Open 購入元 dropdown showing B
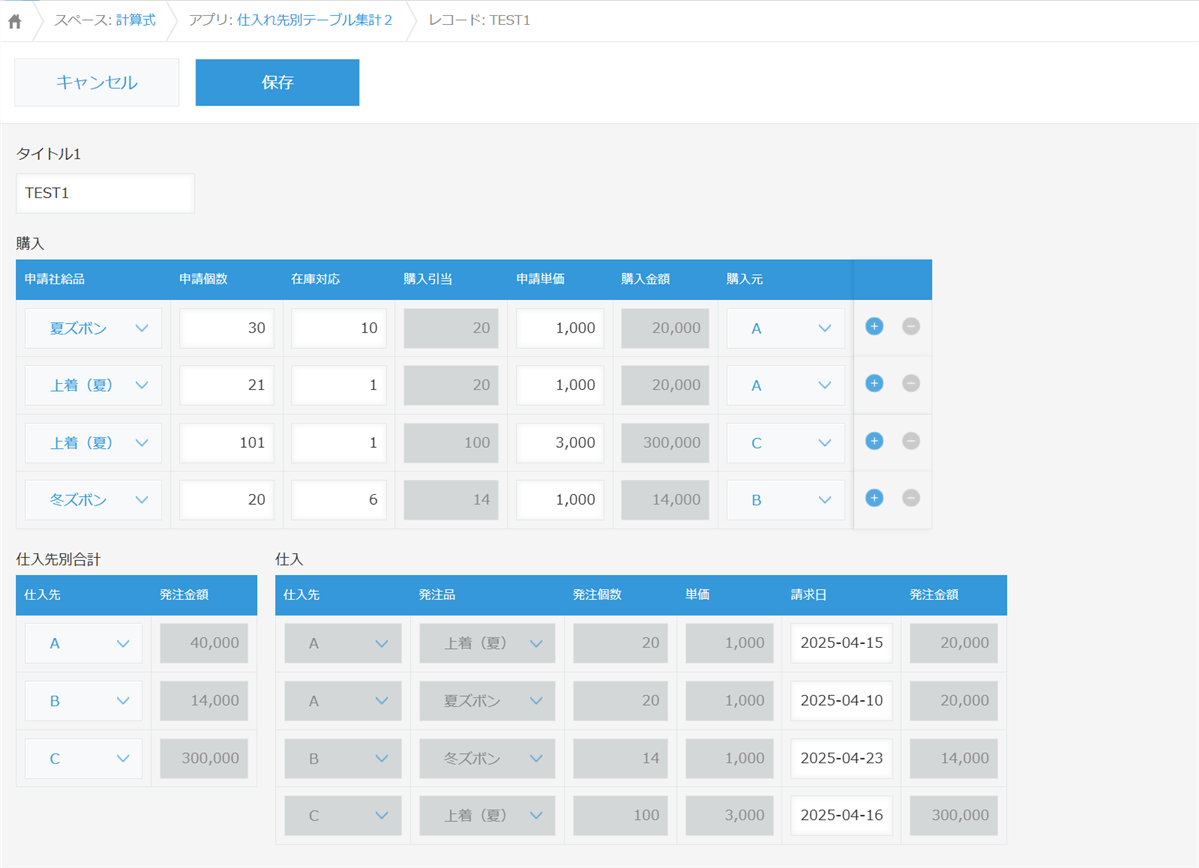1199x868 pixels. point(785,499)
